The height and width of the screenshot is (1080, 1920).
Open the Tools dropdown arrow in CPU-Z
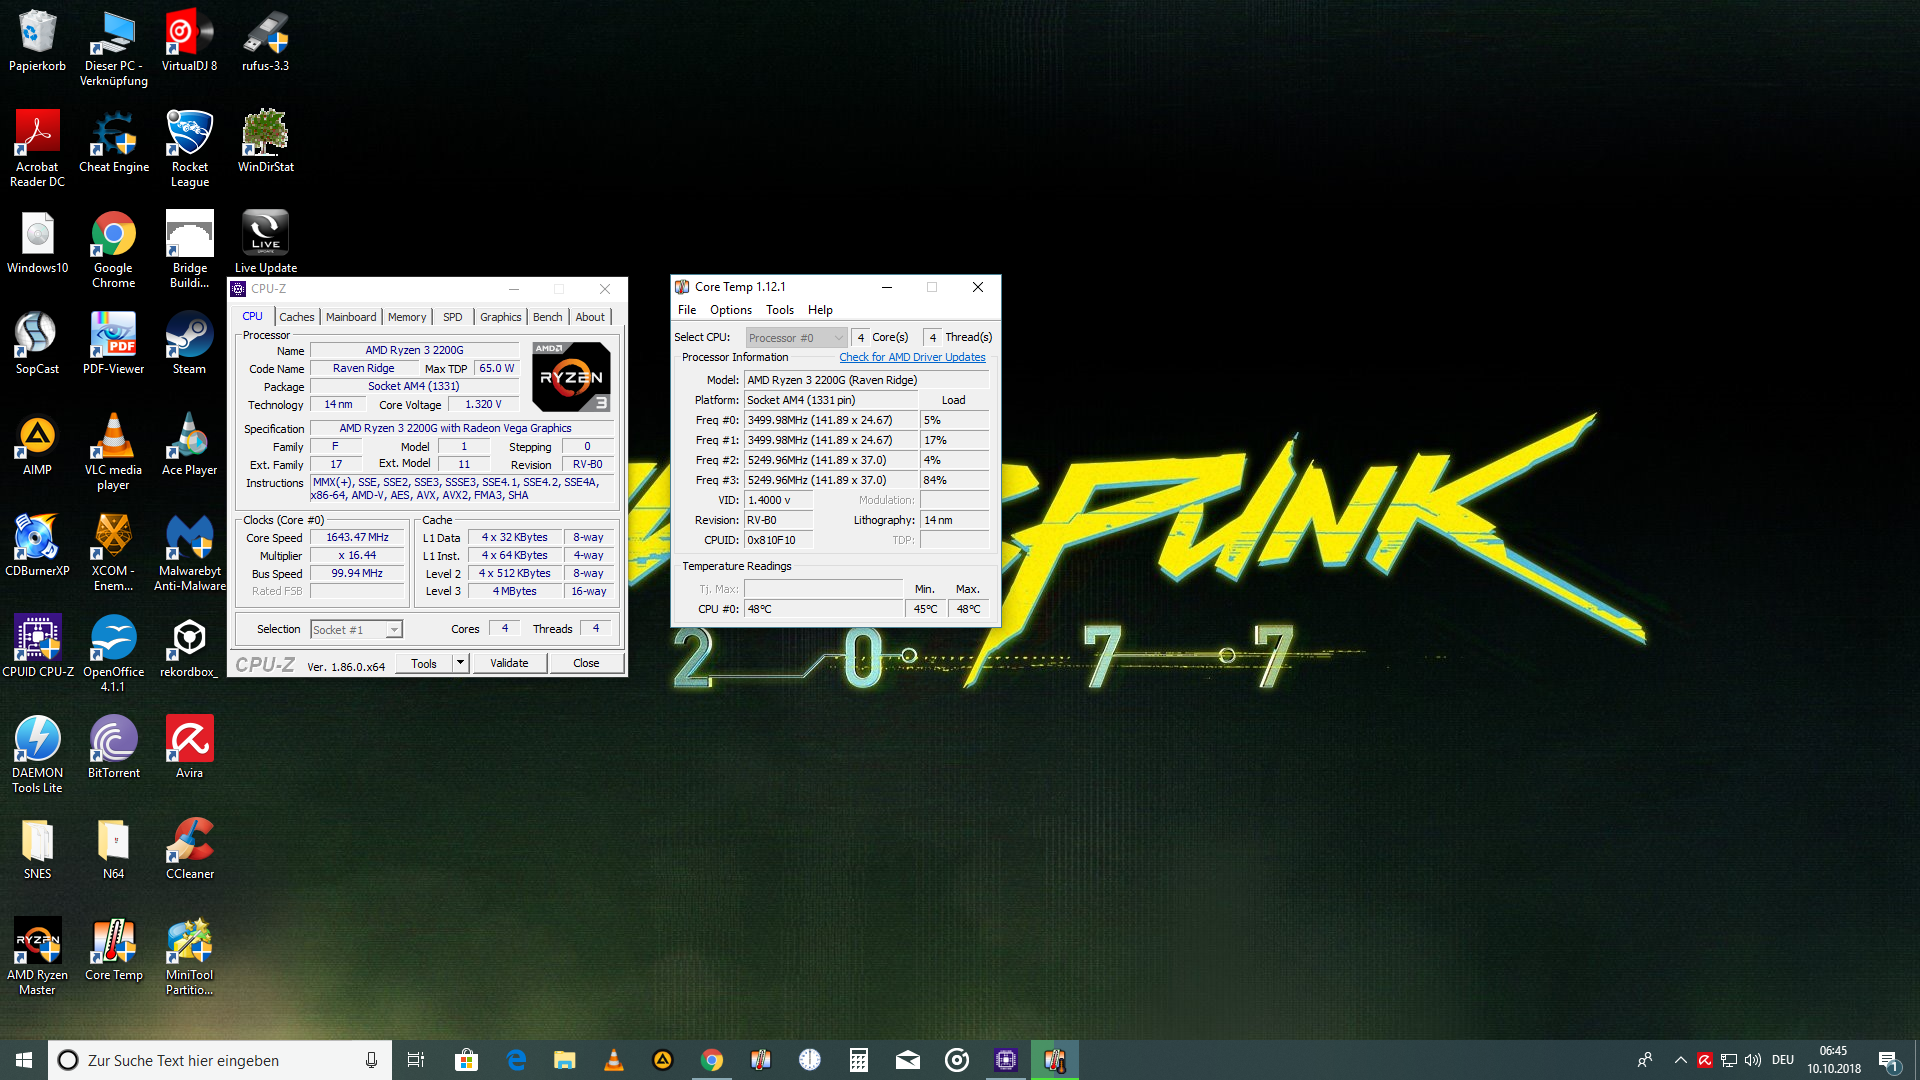459,663
